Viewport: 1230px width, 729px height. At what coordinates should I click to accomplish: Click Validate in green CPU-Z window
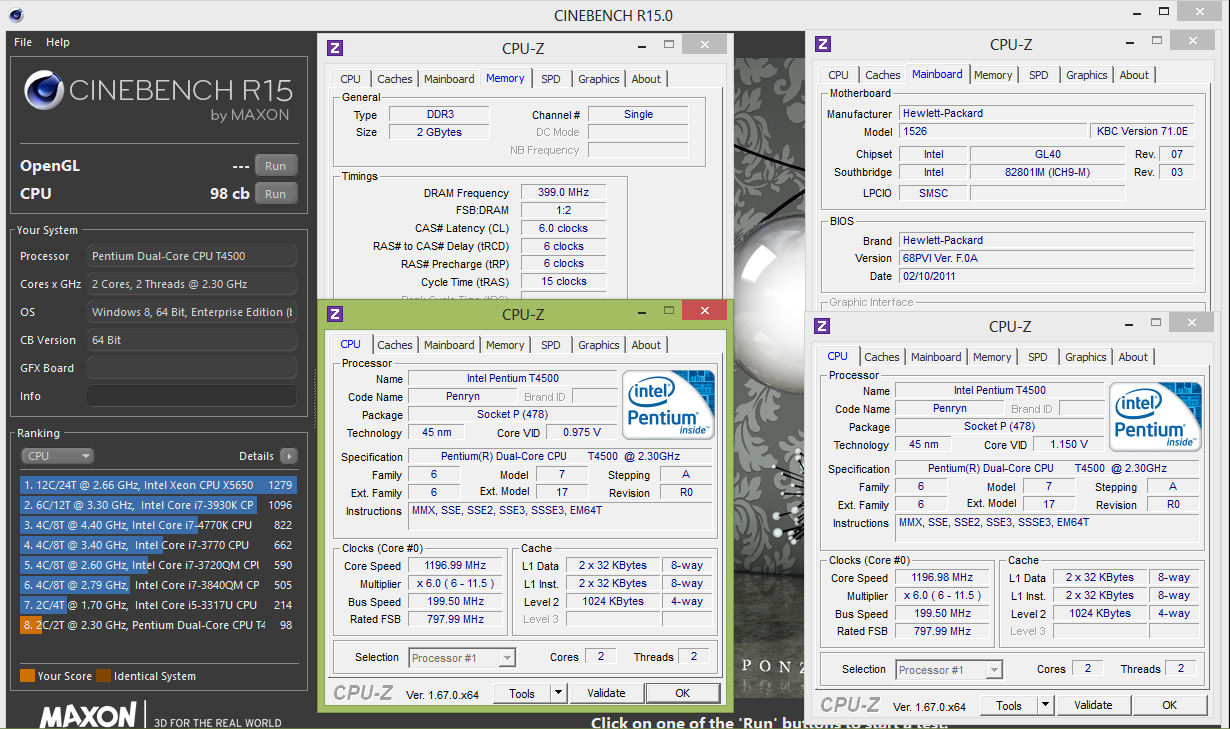click(x=606, y=693)
